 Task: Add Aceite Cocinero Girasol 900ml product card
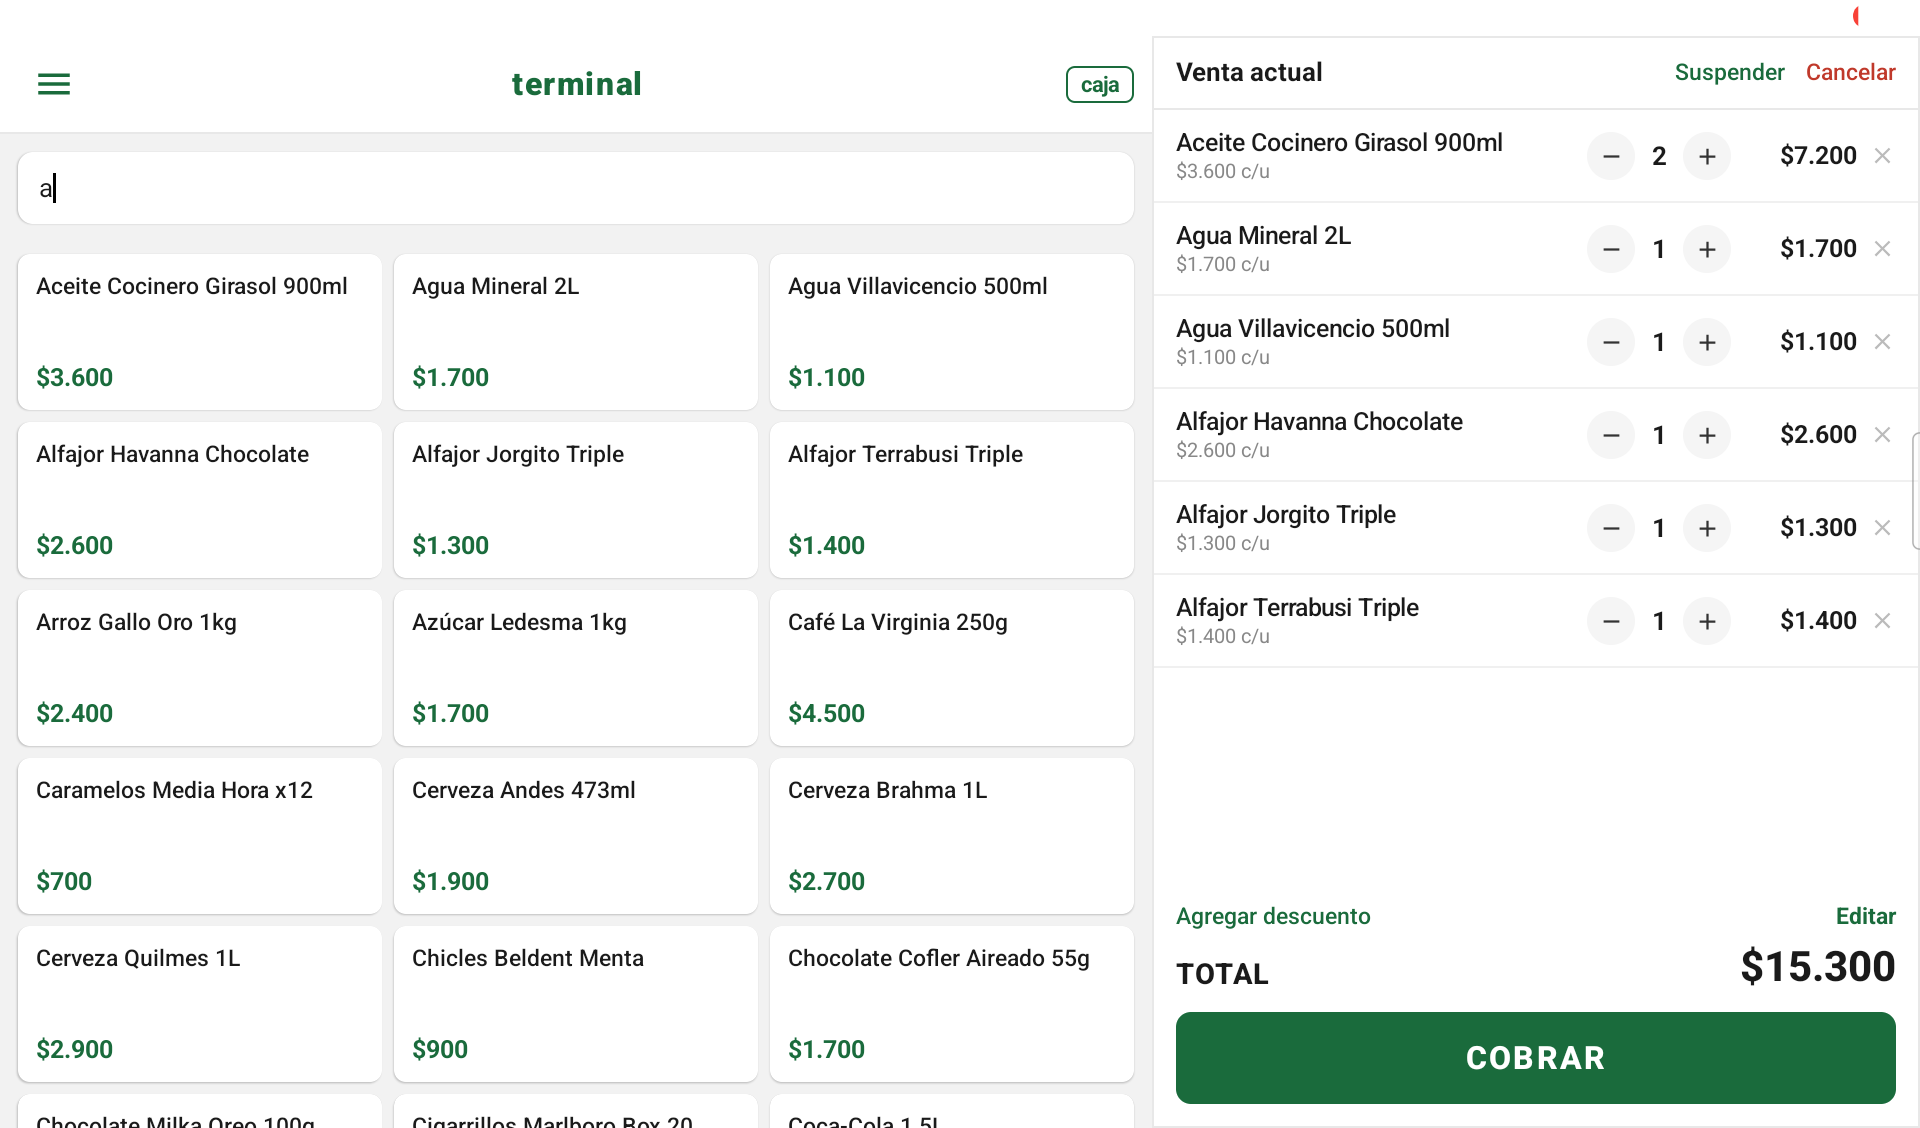200,332
